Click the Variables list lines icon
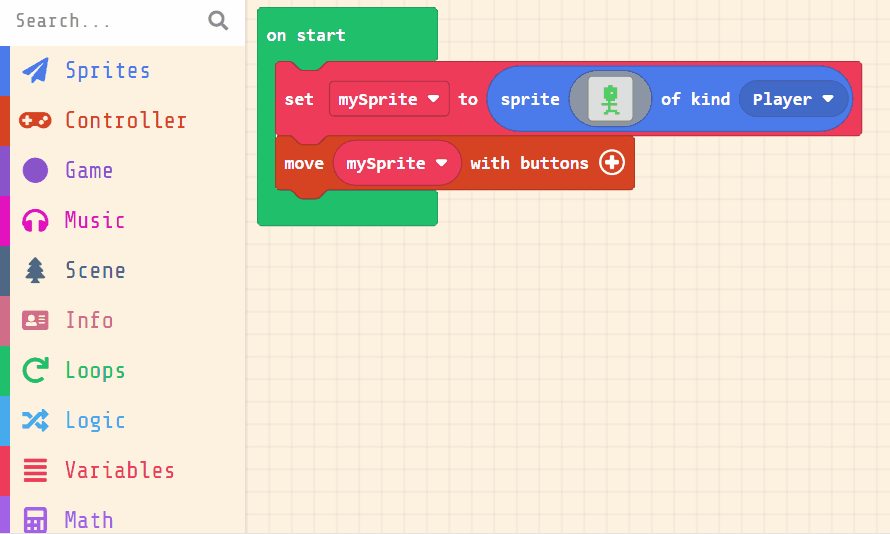Screen dimensions: 890x534 tap(35, 470)
